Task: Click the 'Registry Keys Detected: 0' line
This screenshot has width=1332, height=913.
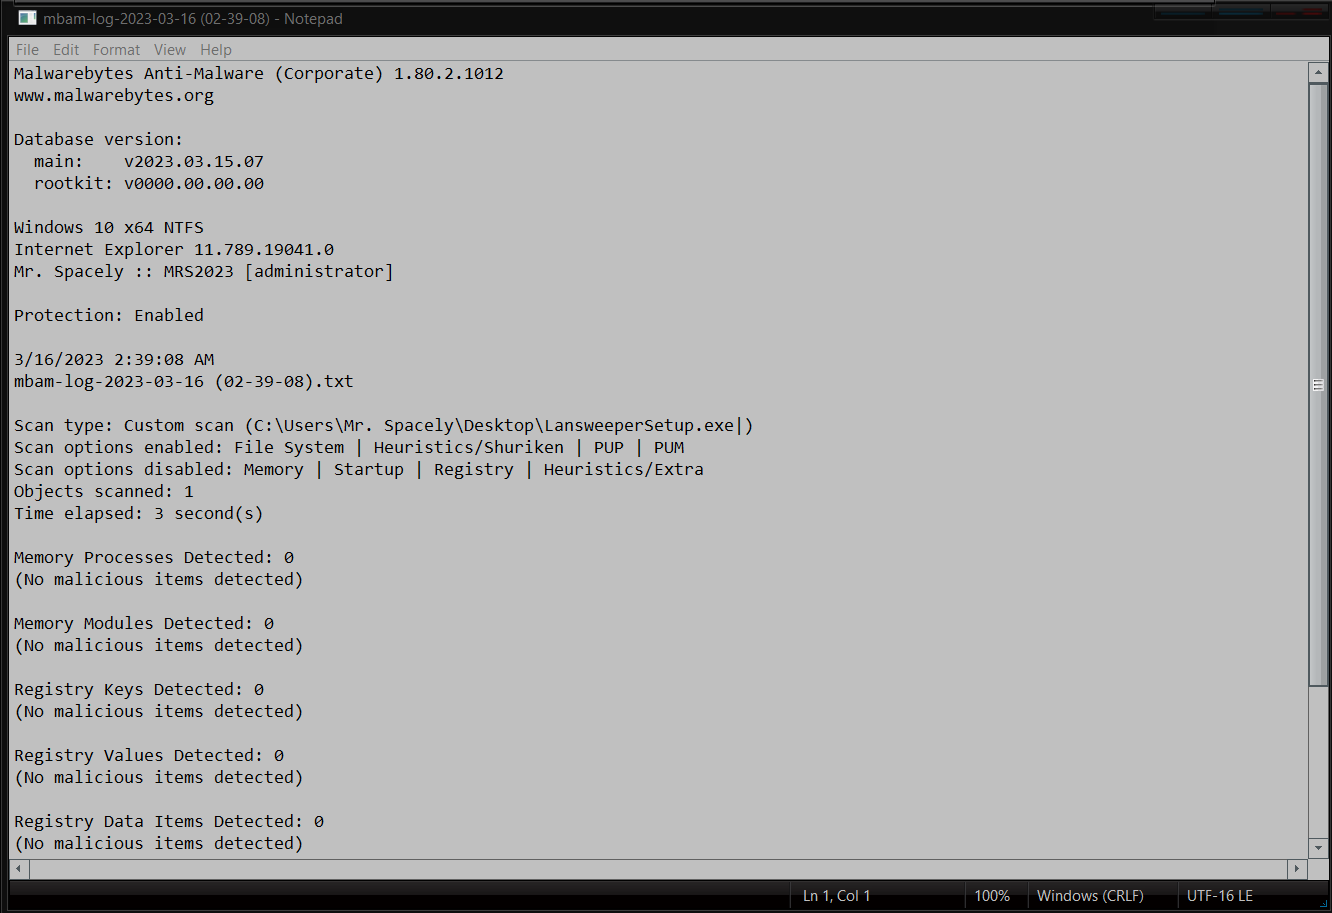Action: 139,690
